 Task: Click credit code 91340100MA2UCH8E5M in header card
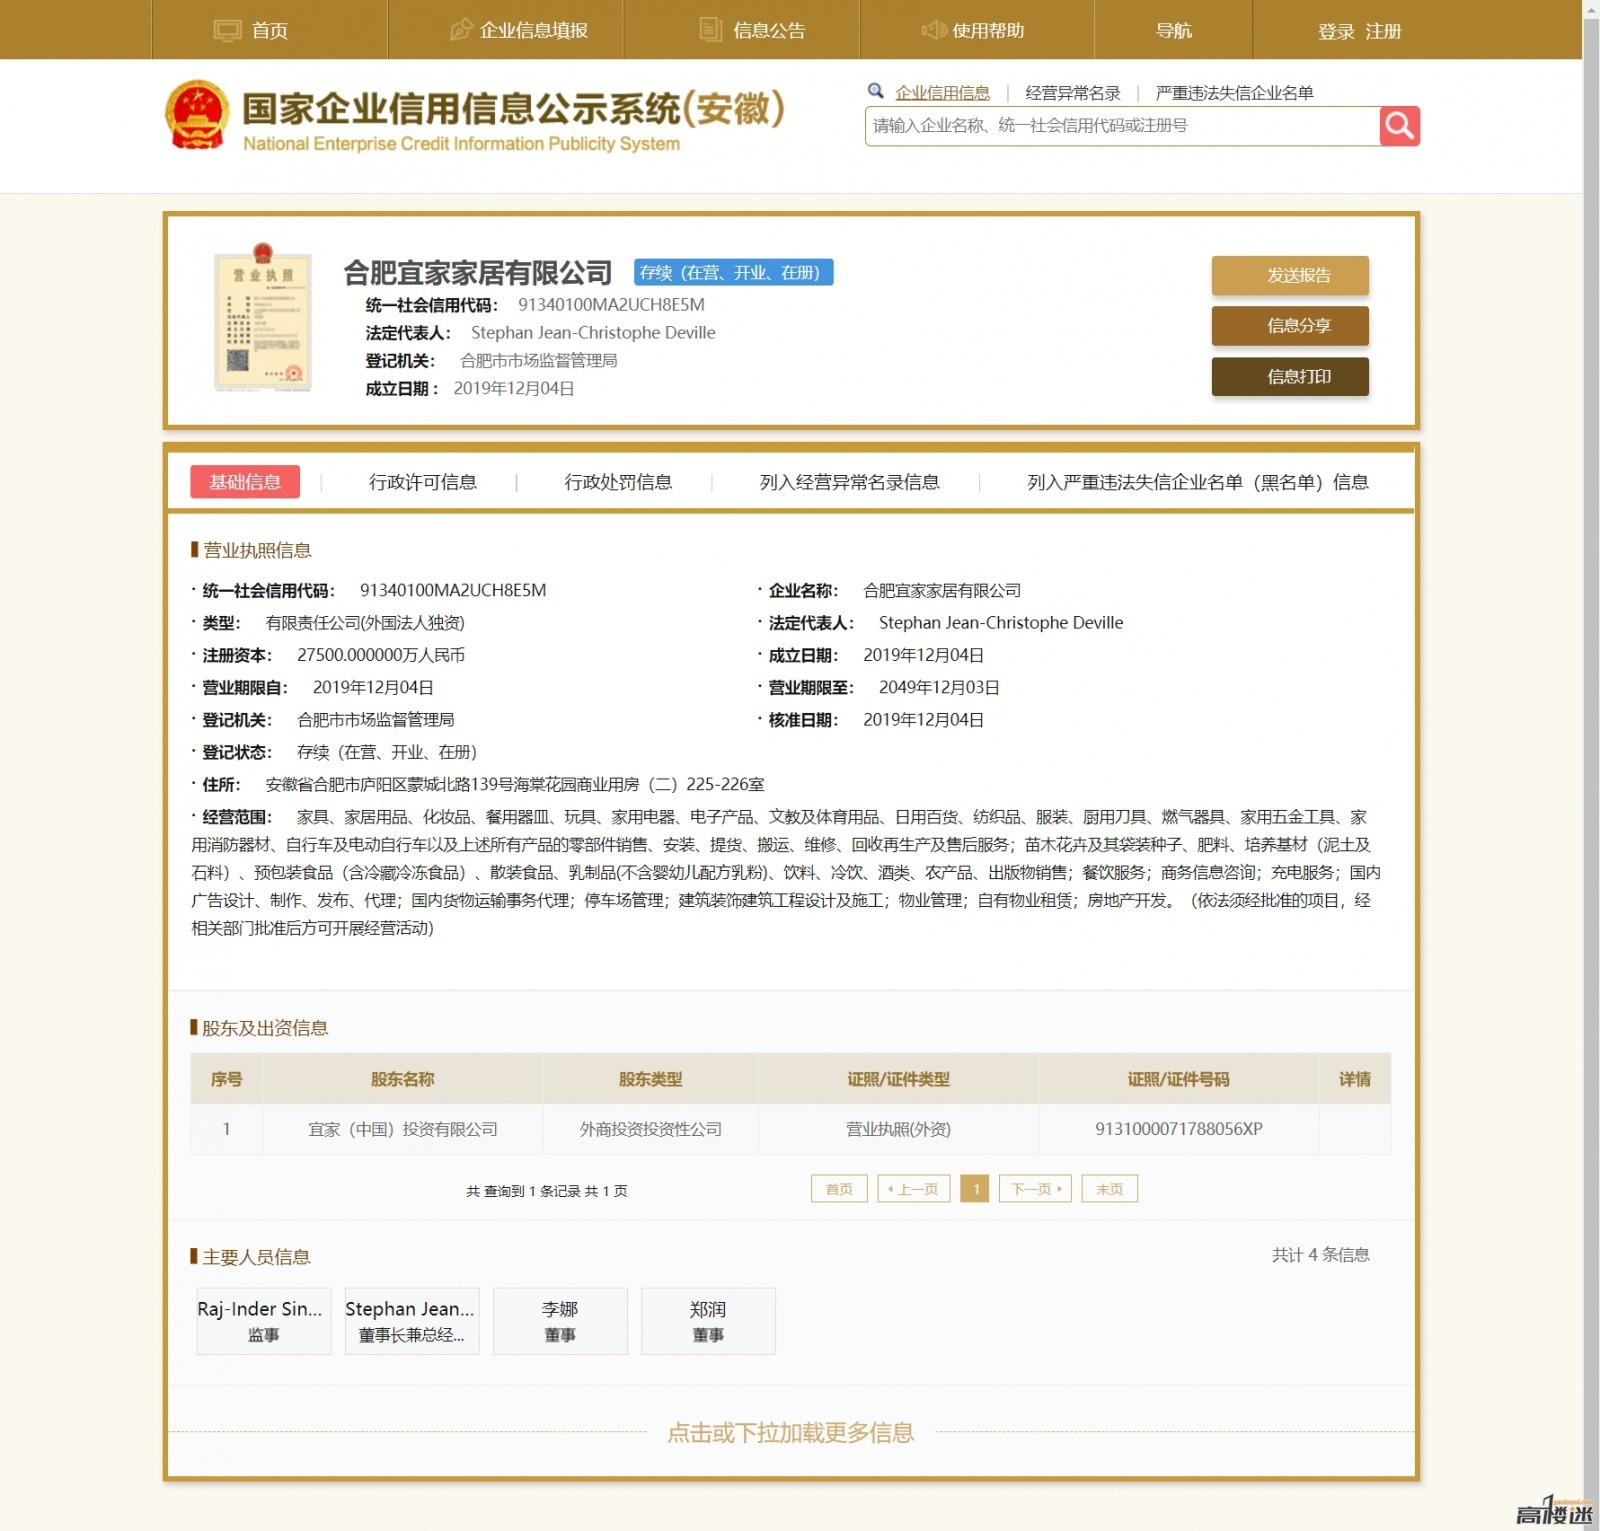tap(611, 304)
